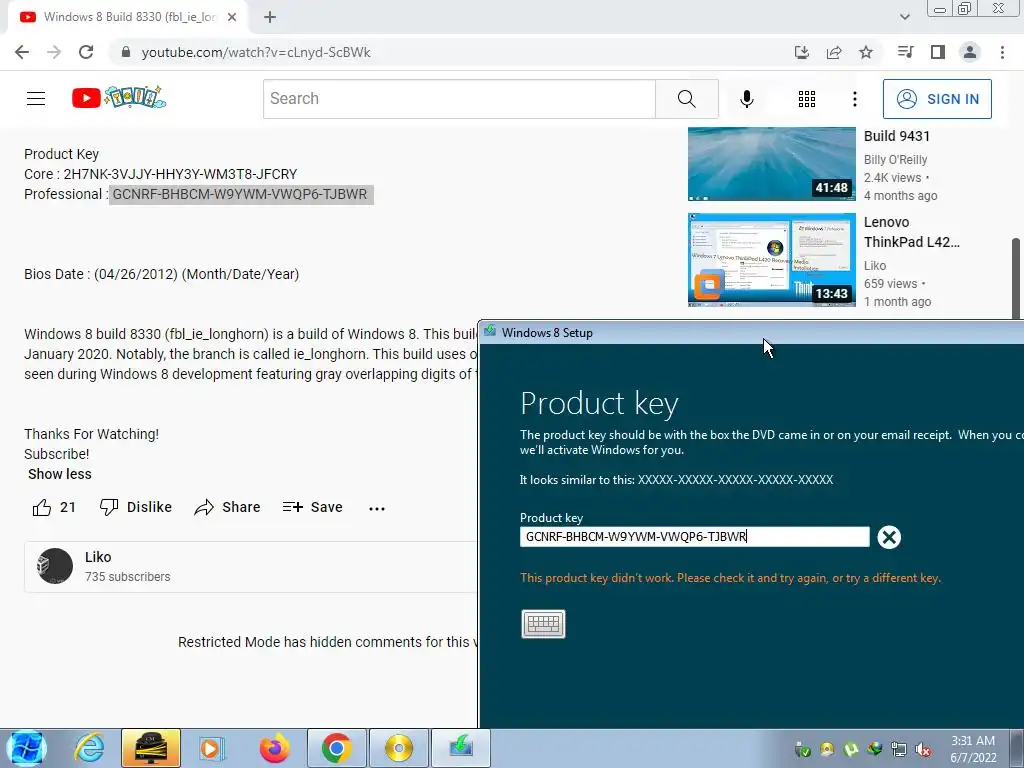Open the YouTube hamburger guide menu

tap(36, 99)
